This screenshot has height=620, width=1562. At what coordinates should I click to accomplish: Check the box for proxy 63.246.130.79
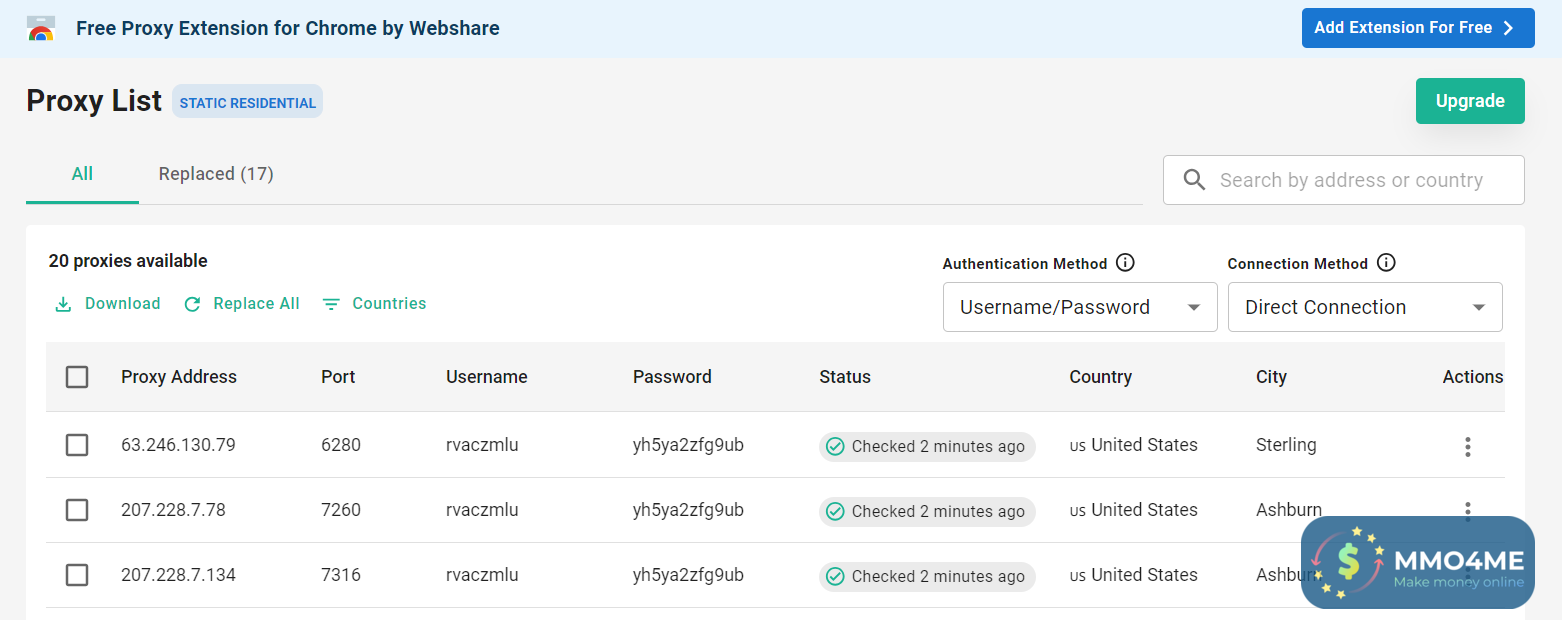[x=77, y=445]
